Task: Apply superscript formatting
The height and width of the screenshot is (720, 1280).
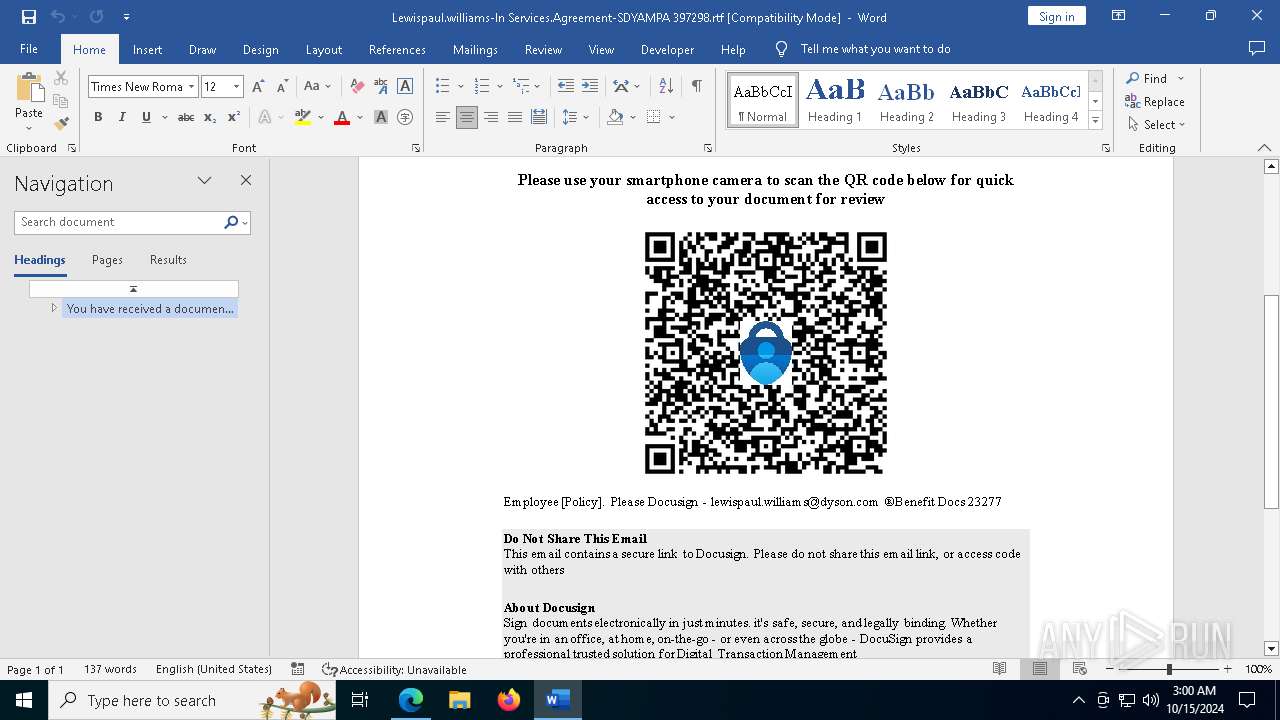Action: (x=234, y=117)
